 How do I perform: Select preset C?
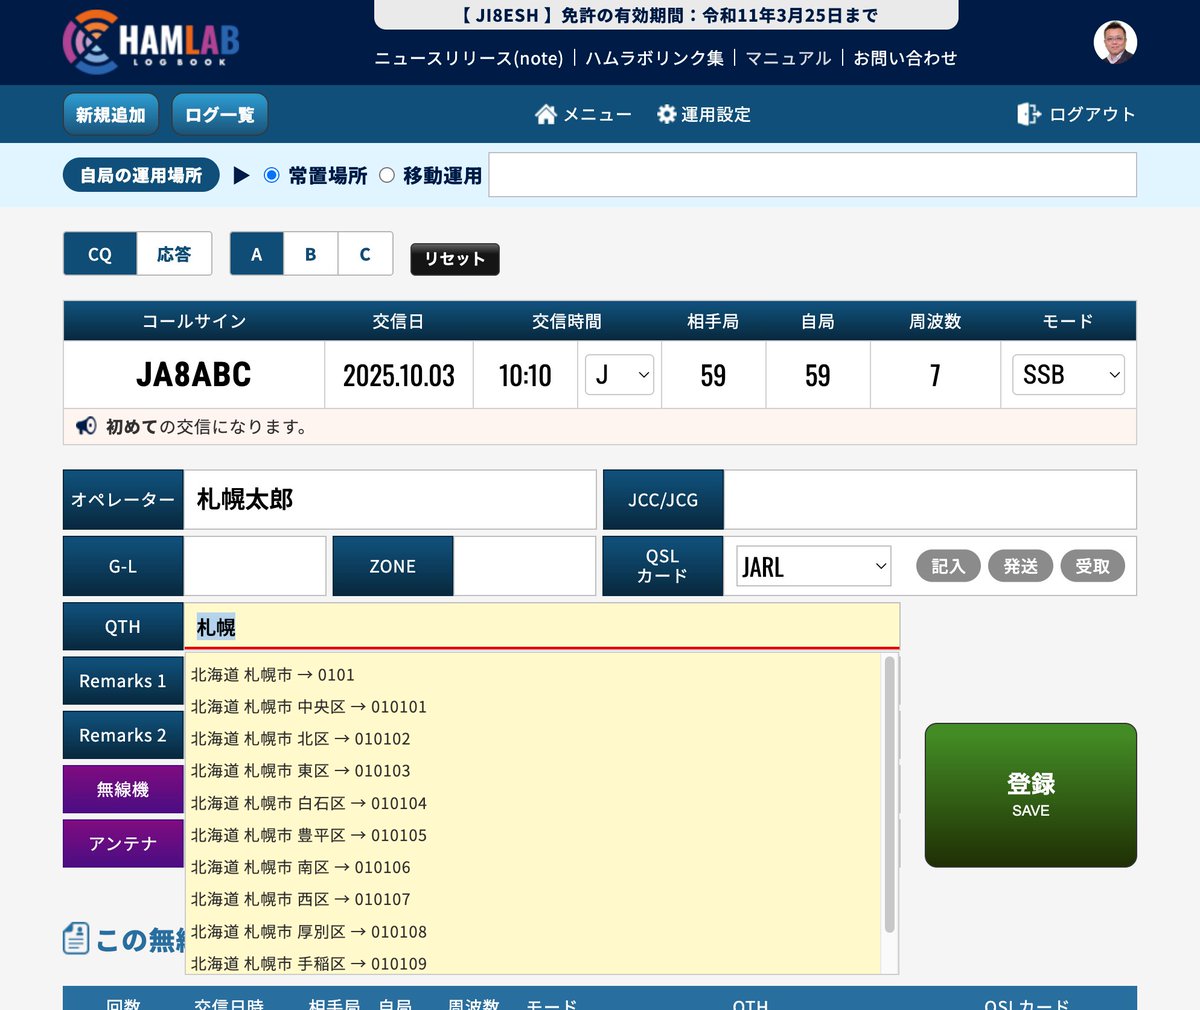[365, 254]
